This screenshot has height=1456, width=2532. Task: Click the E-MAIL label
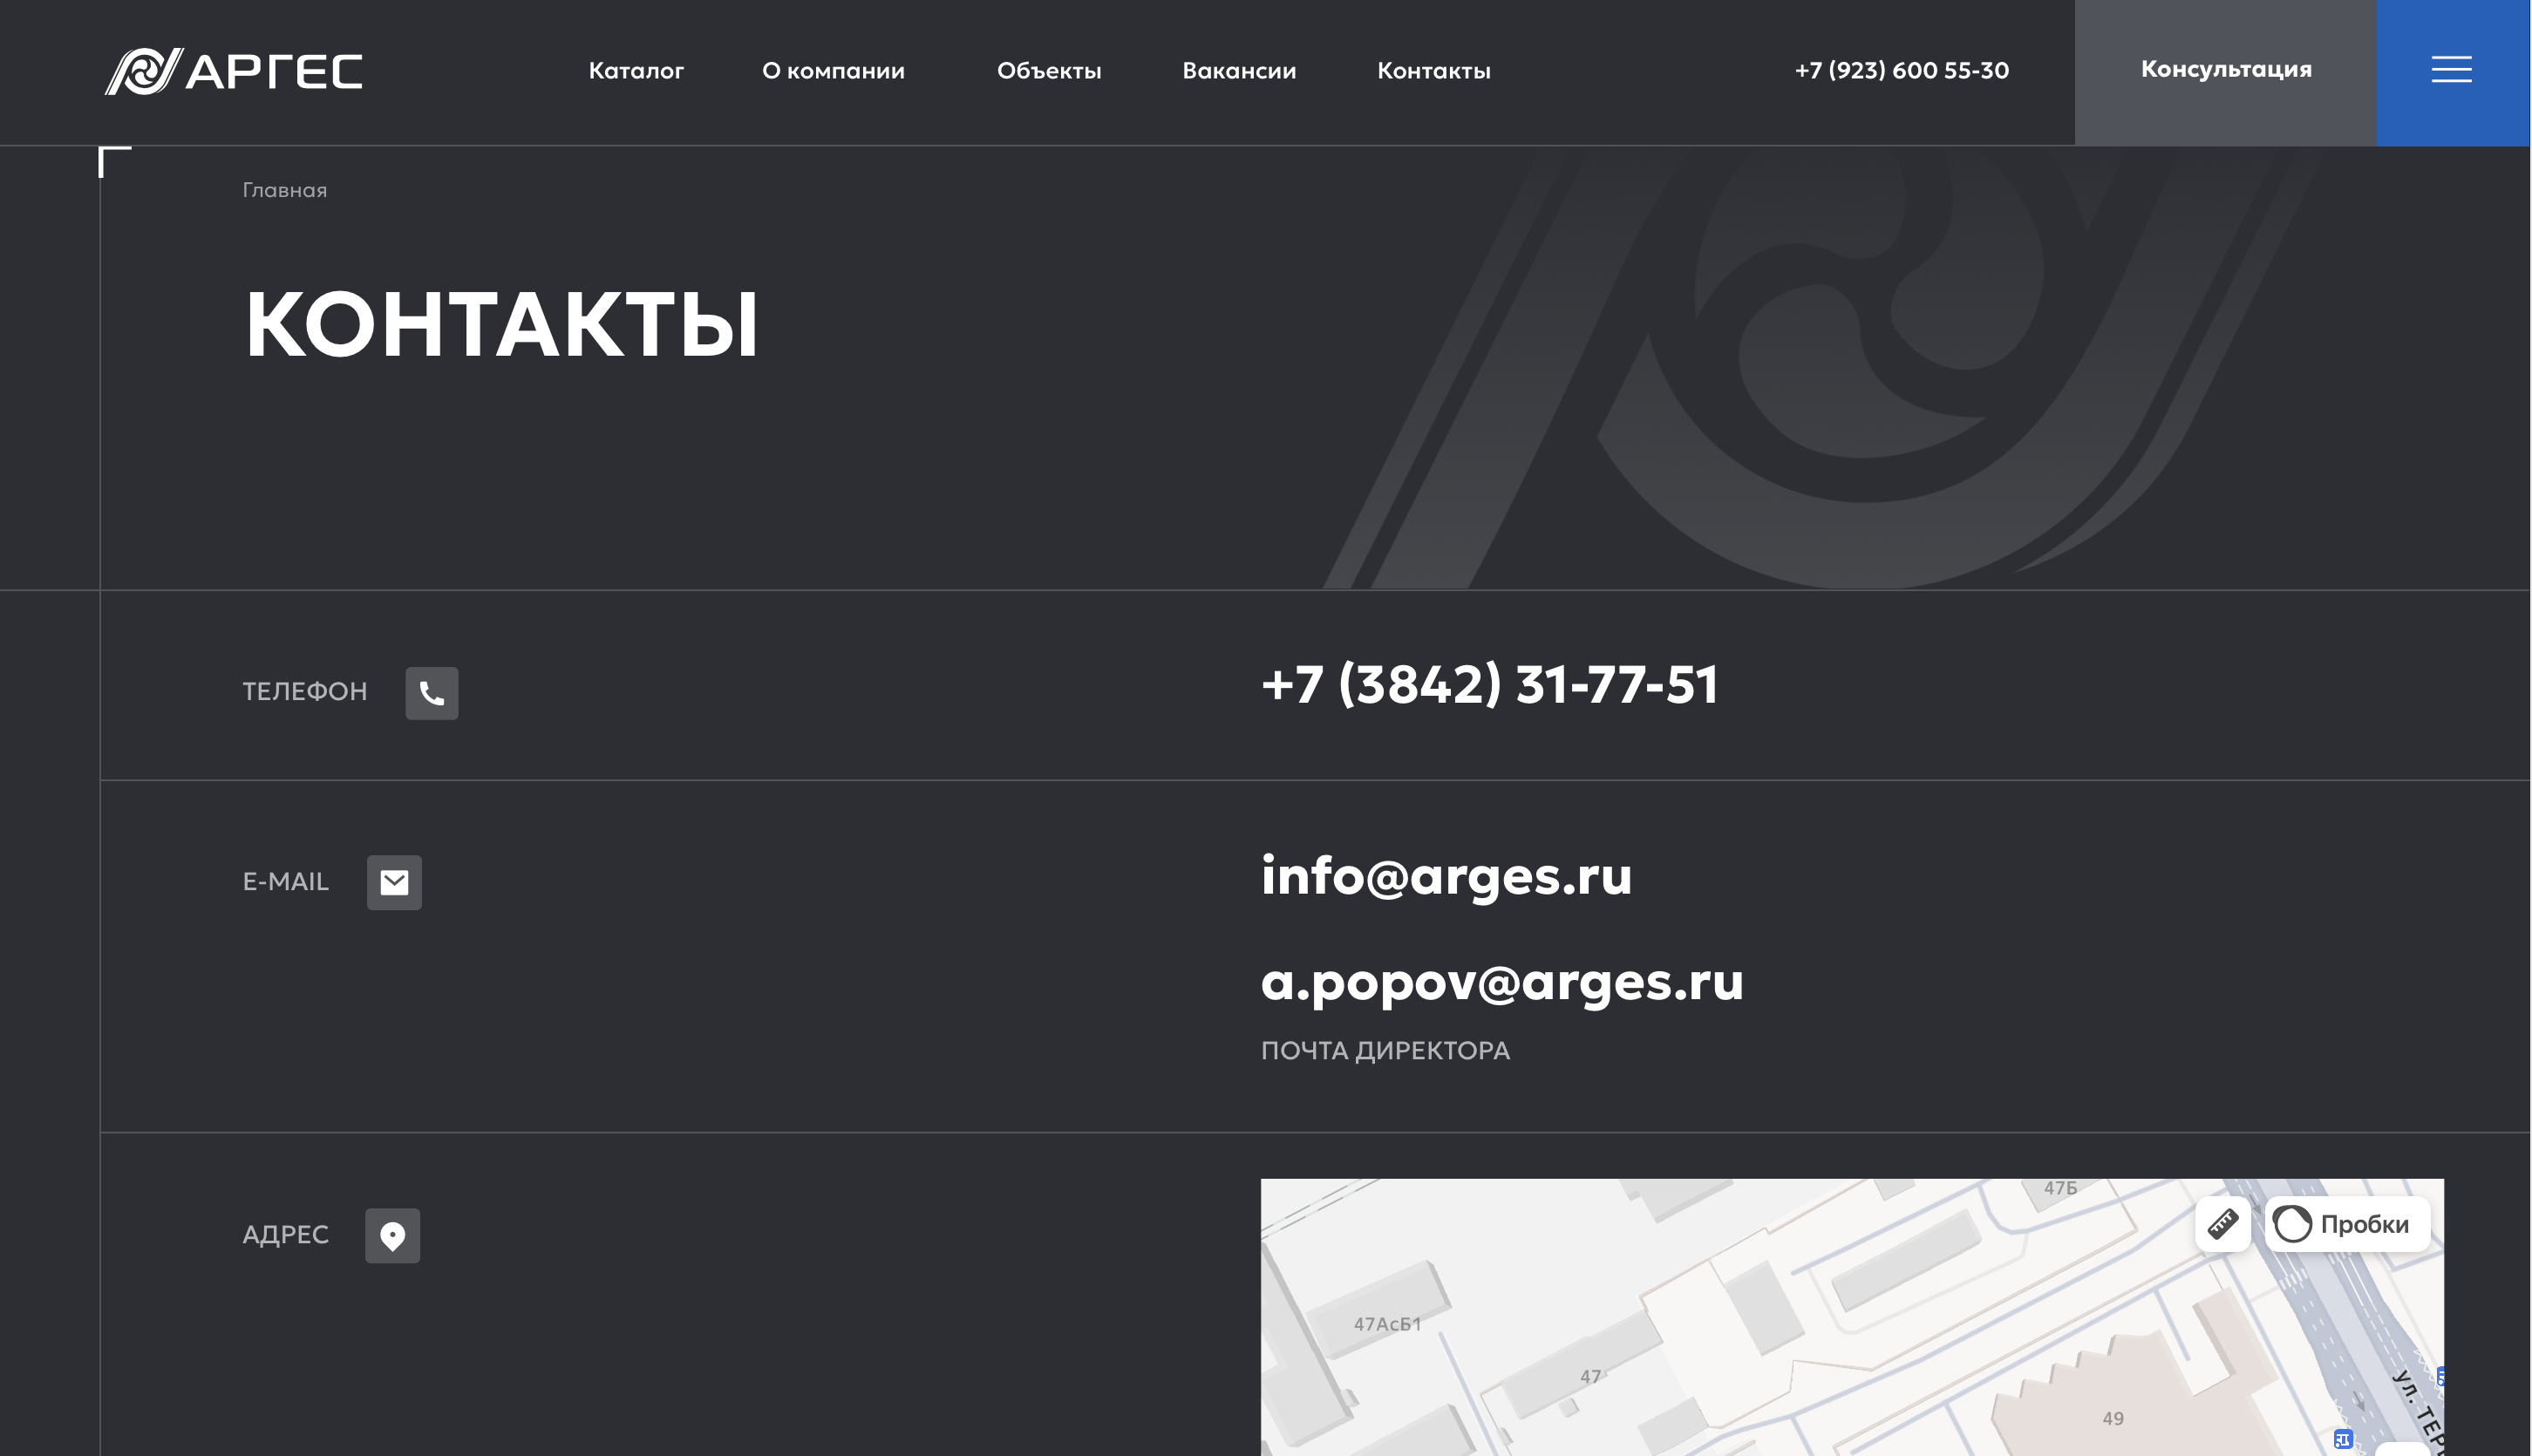(x=285, y=882)
